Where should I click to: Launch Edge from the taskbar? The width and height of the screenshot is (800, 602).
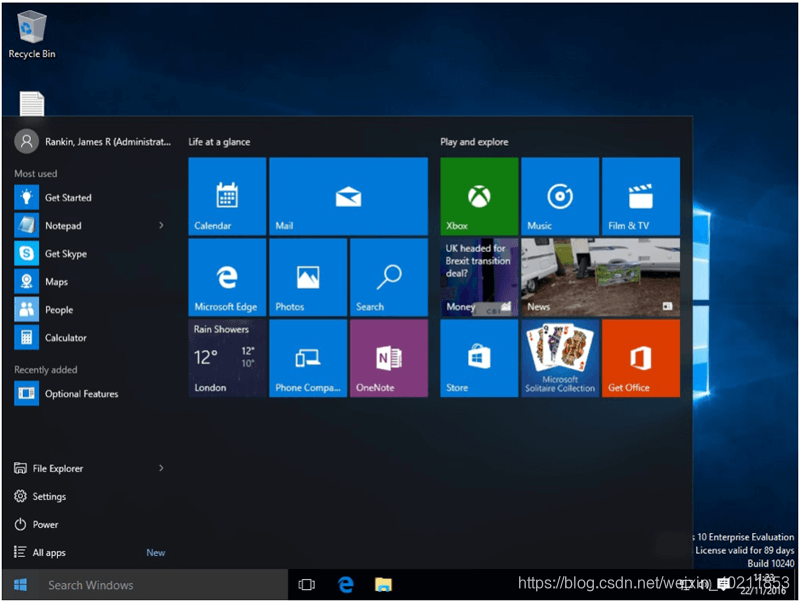[346, 585]
